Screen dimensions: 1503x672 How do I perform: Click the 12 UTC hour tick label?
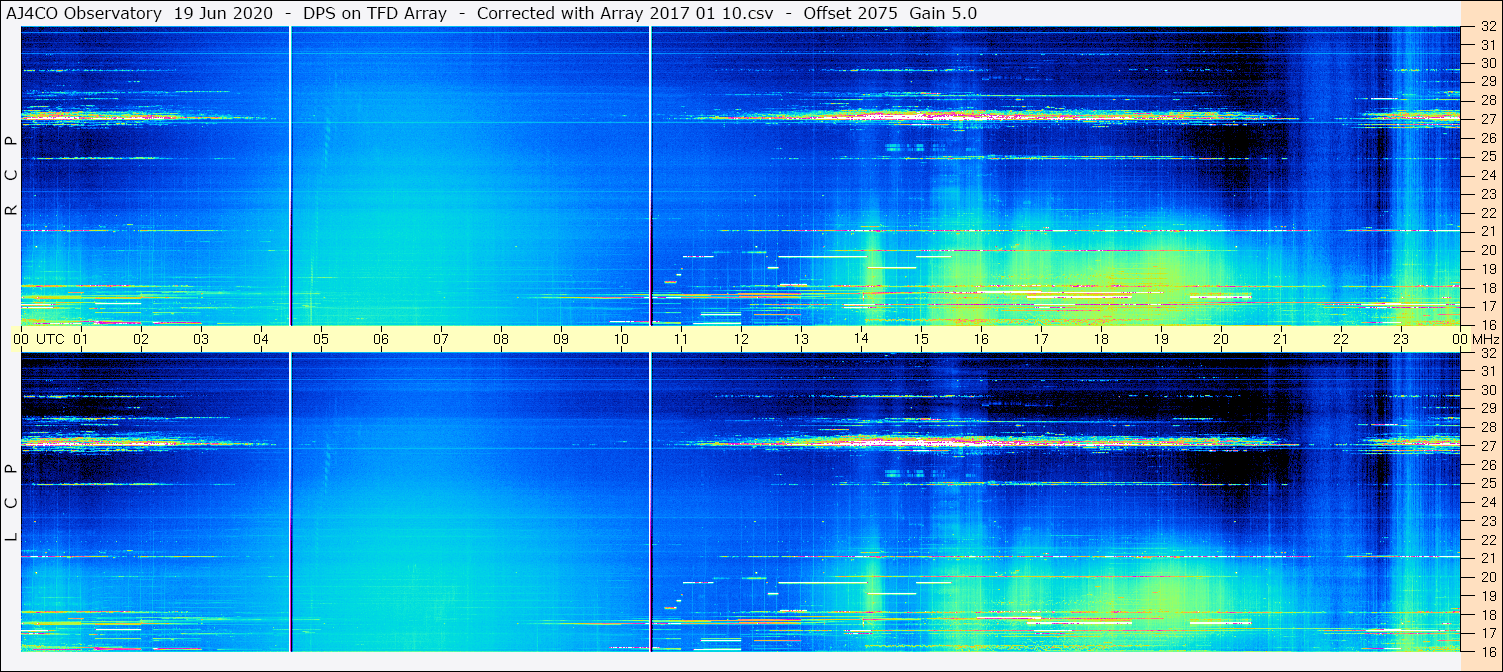[x=741, y=339]
